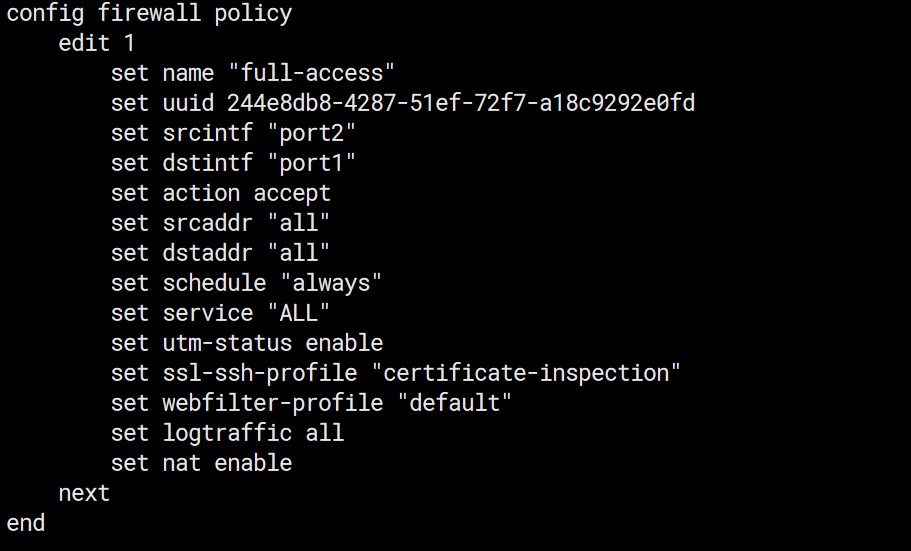Screen dimensions: 911x551
Task: Click the "next" keyword
Action: [x=84, y=493]
